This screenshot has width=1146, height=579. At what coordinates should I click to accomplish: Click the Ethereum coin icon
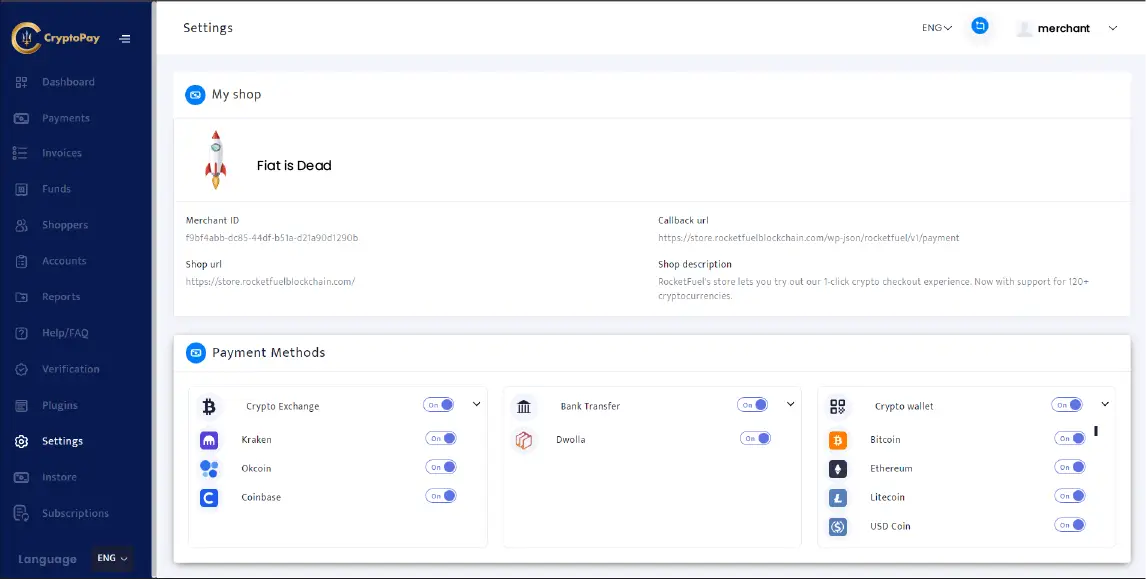point(838,467)
